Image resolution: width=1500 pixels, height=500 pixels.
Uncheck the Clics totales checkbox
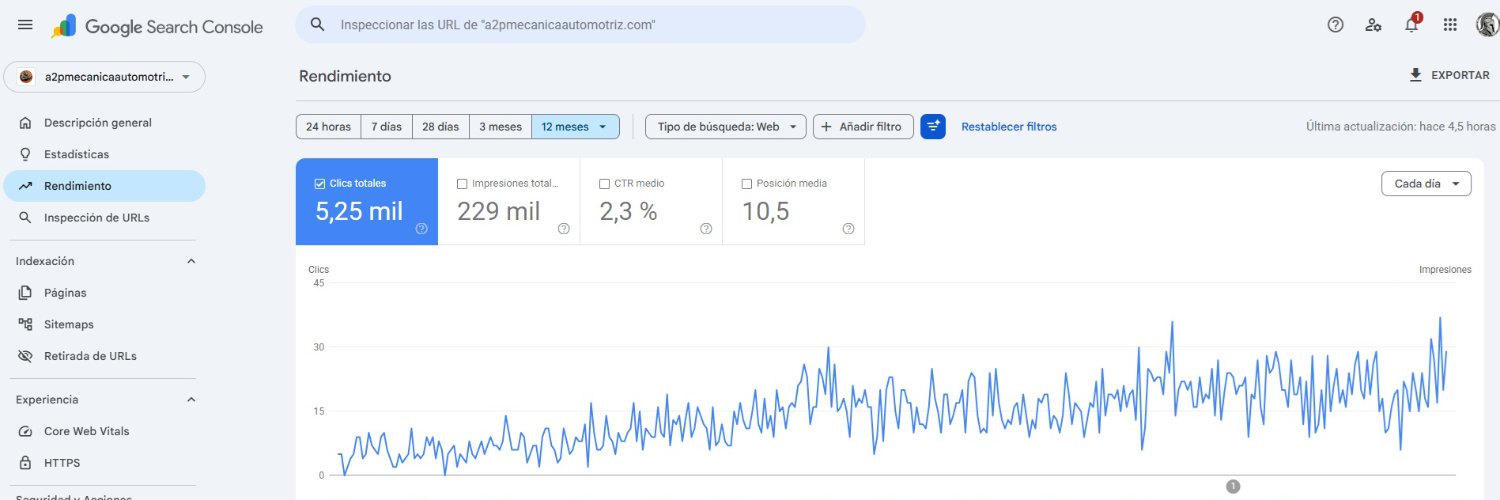click(320, 184)
